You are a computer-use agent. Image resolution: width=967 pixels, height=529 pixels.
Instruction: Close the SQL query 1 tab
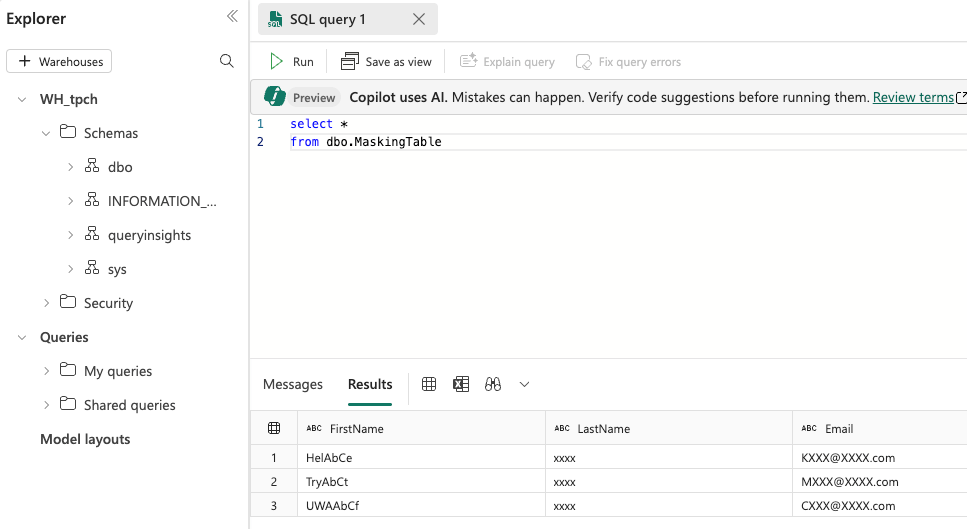coord(419,19)
